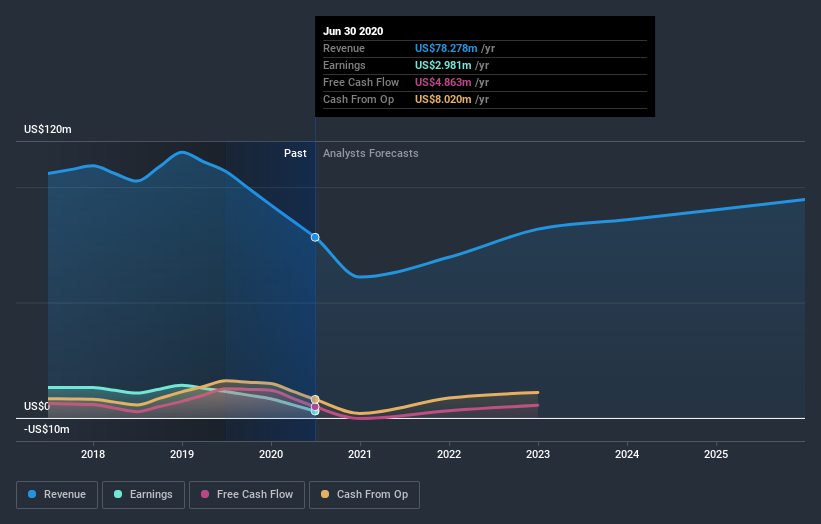The height and width of the screenshot is (524, 821).
Task: Toggle the Earnings series legend button
Action: 143,495
